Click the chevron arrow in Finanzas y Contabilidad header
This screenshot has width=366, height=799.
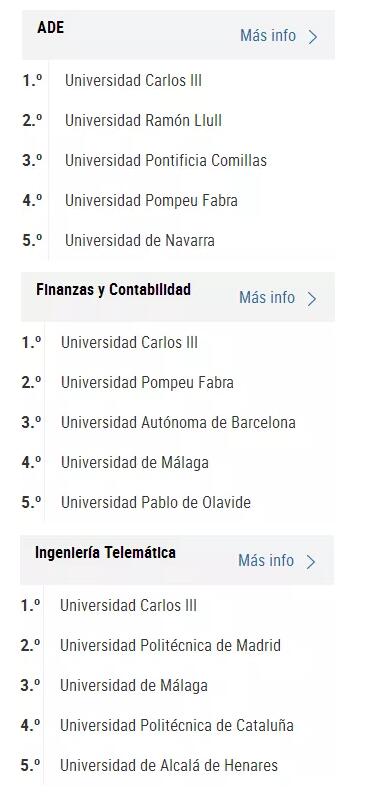point(311,299)
